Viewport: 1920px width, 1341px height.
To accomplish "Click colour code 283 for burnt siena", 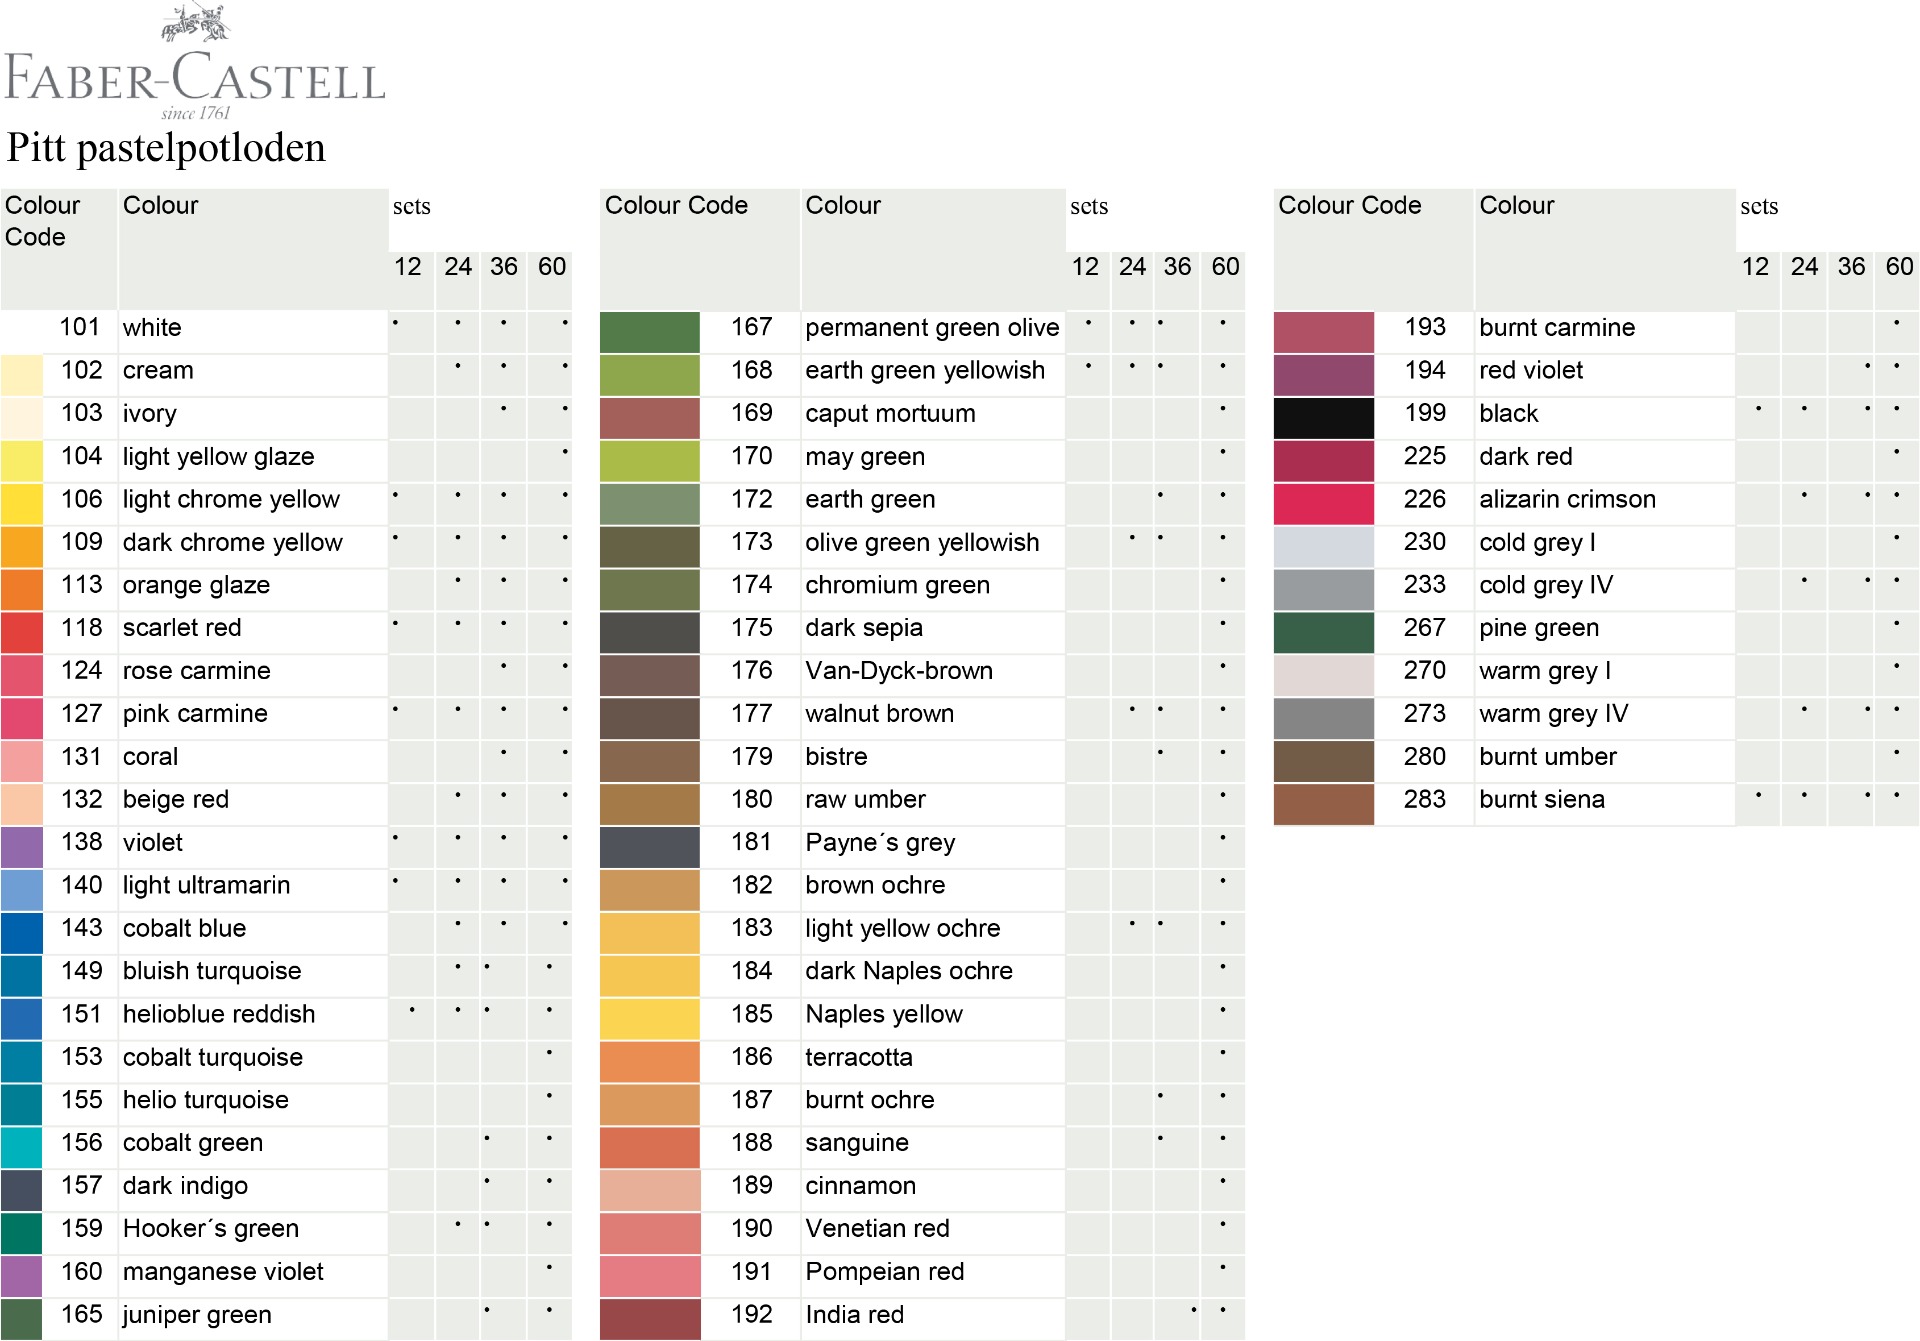I will coord(1424,799).
